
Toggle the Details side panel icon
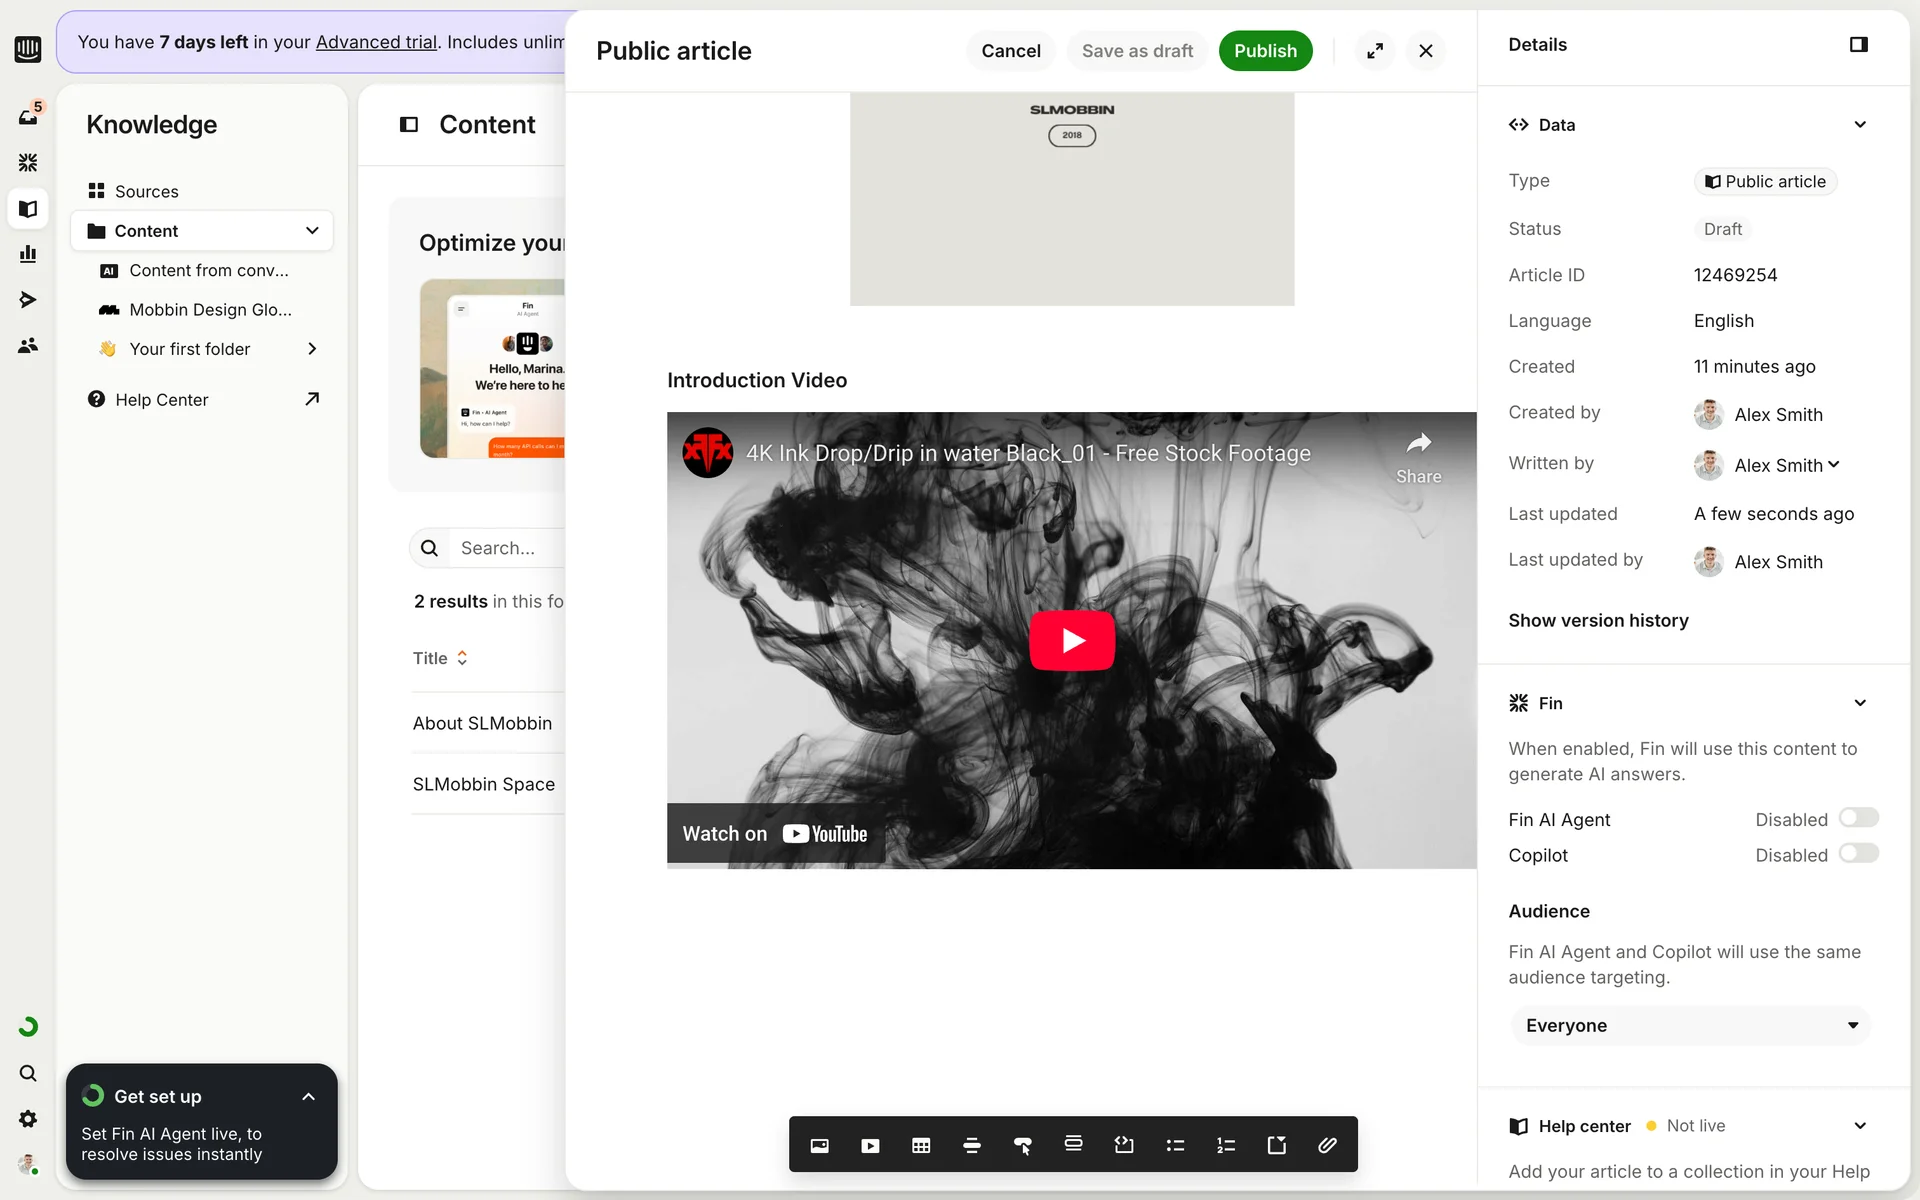1858,45
